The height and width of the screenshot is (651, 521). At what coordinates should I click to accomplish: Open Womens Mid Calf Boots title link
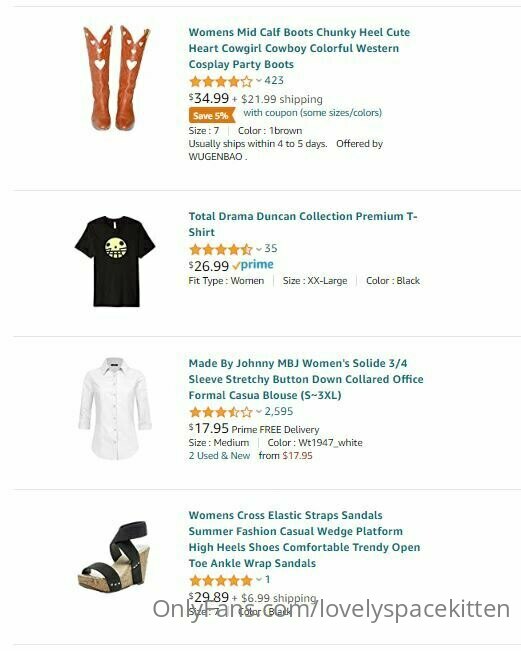[299, 48]
